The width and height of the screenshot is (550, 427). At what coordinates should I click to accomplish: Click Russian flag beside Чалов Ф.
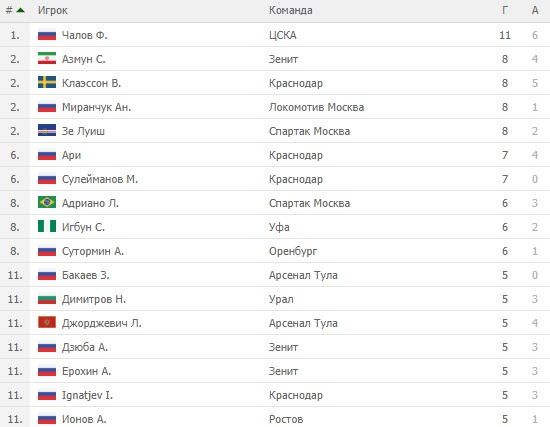(x=47, y=35)
